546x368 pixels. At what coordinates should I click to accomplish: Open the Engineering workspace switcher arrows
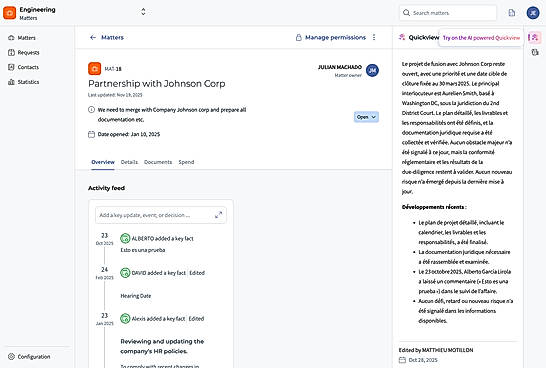[x=143, y=12]
